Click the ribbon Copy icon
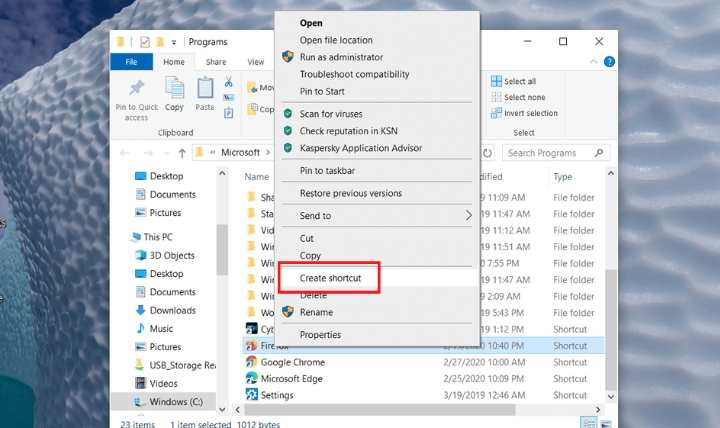 174,87
